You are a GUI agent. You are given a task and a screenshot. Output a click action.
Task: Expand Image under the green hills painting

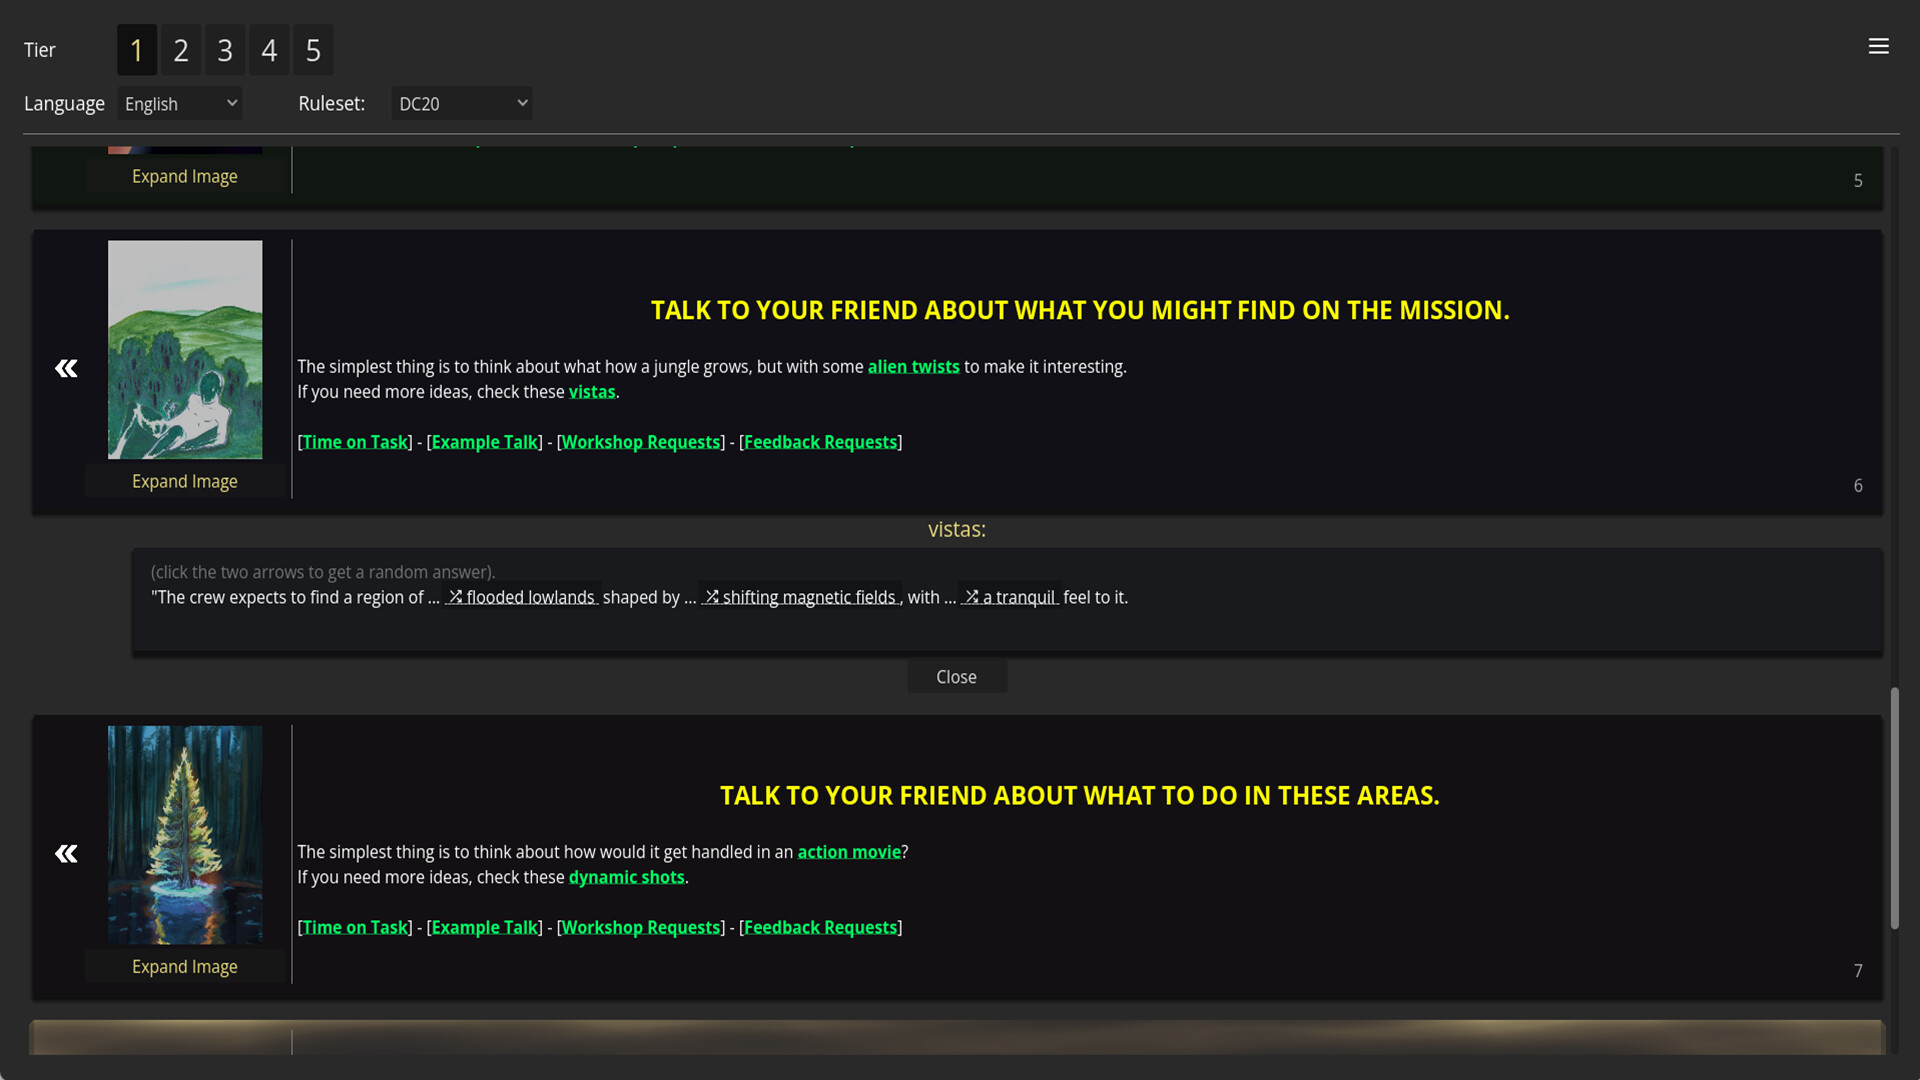pyautogui.click(x=185, y=481)
